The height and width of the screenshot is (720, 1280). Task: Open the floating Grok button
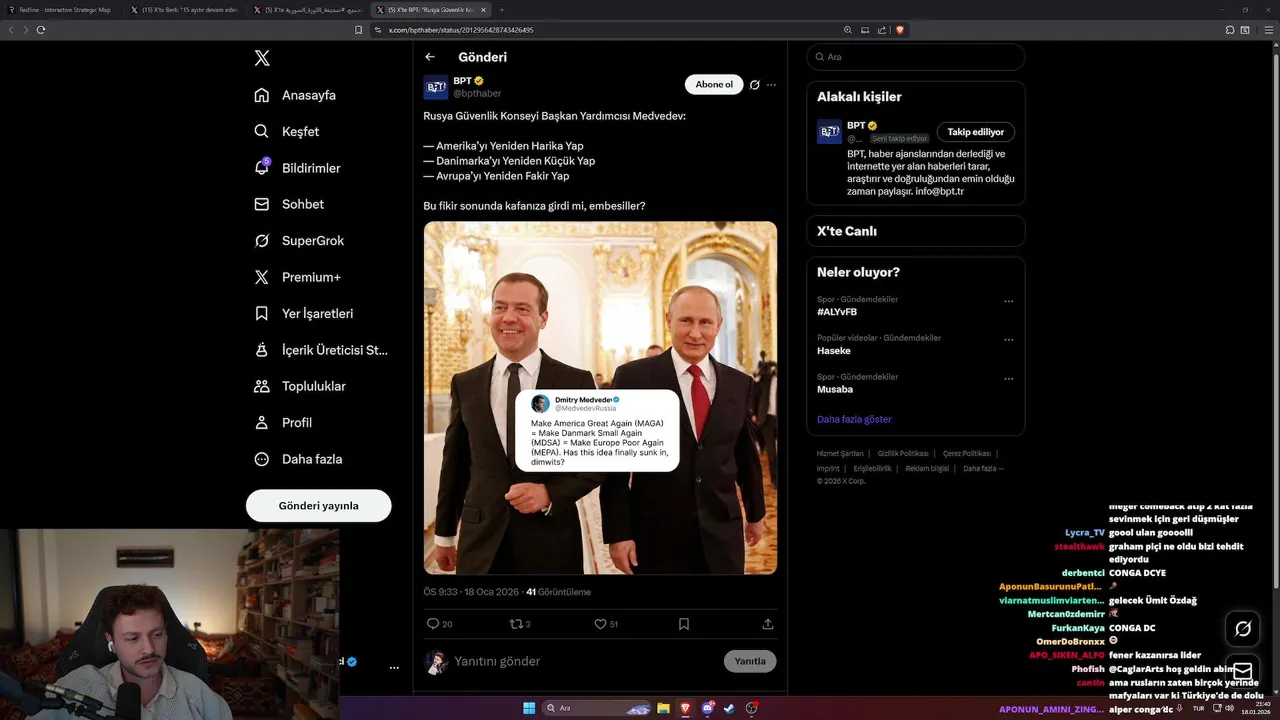(1243, 629)
